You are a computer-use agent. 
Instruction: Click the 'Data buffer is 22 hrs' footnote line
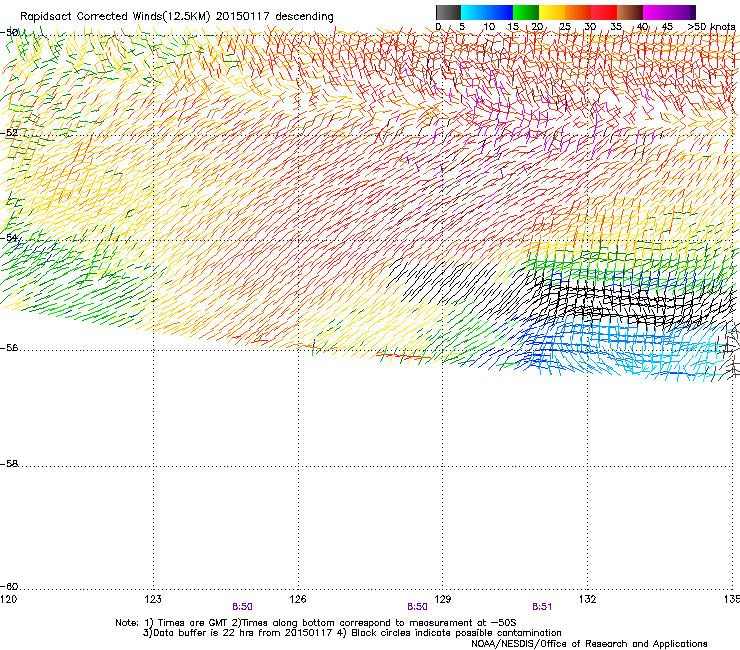352,633
